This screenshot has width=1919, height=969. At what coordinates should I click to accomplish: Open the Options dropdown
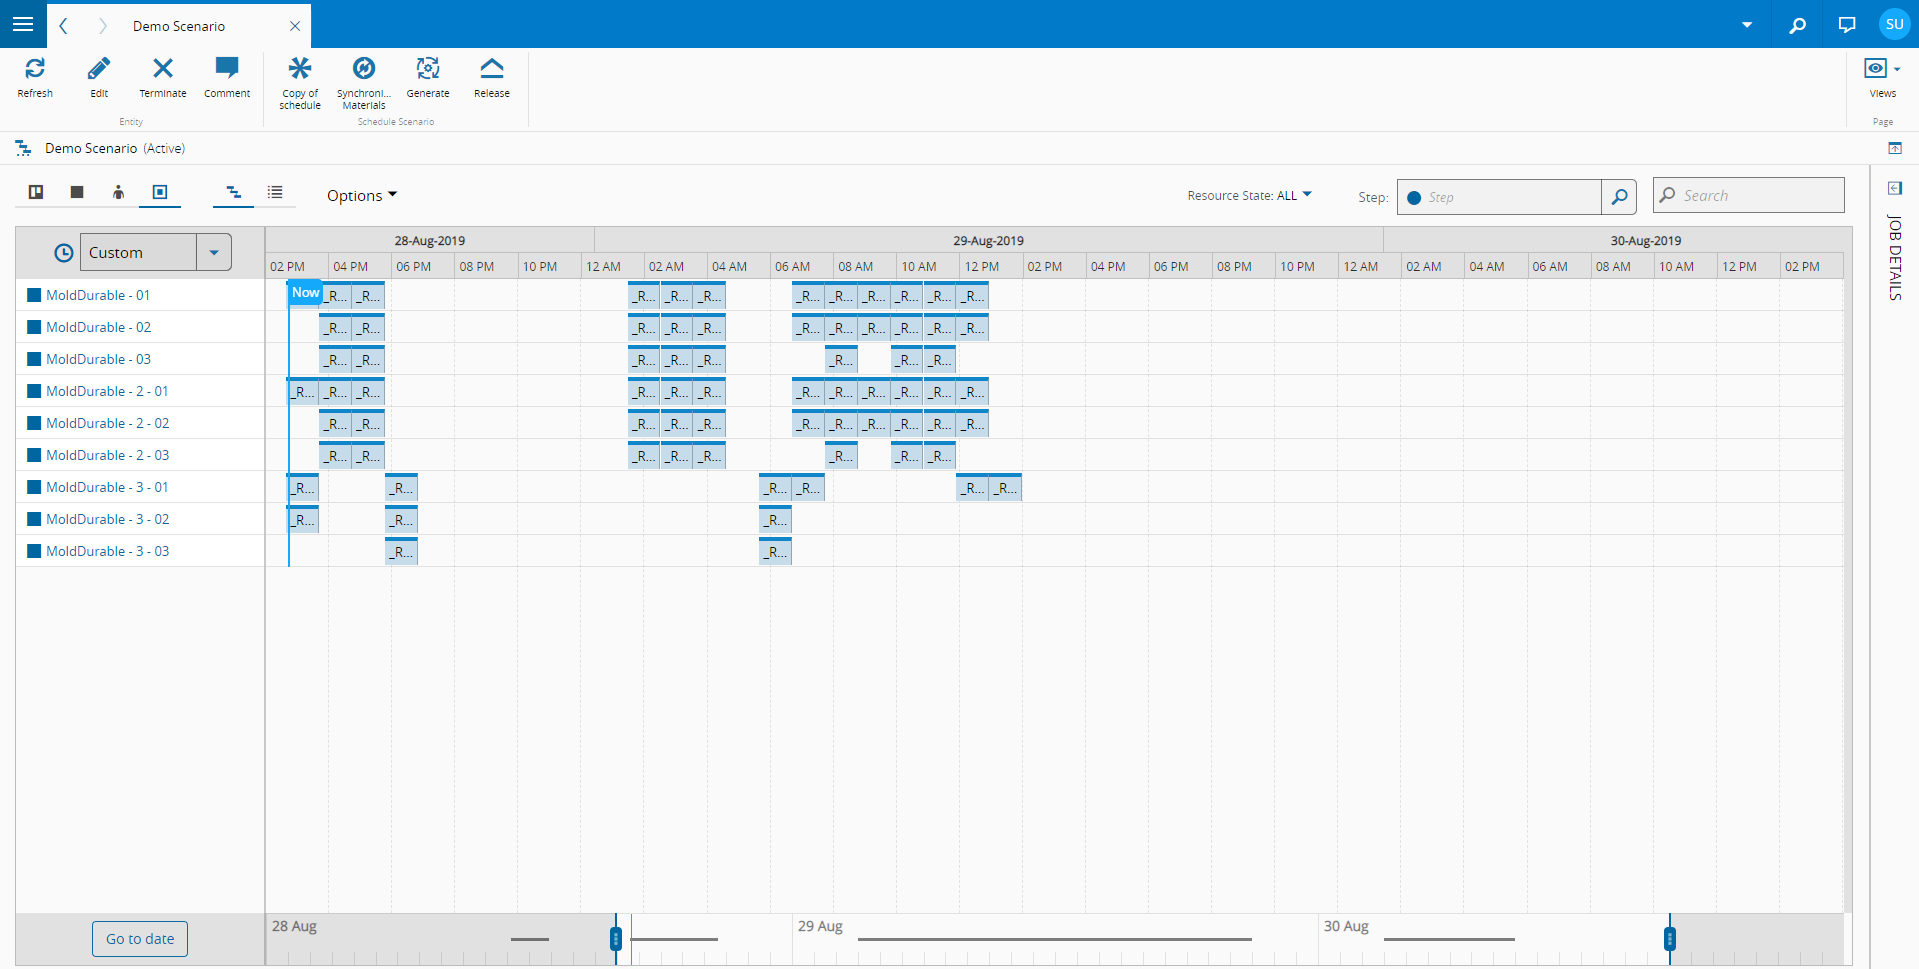click(361, 196)
